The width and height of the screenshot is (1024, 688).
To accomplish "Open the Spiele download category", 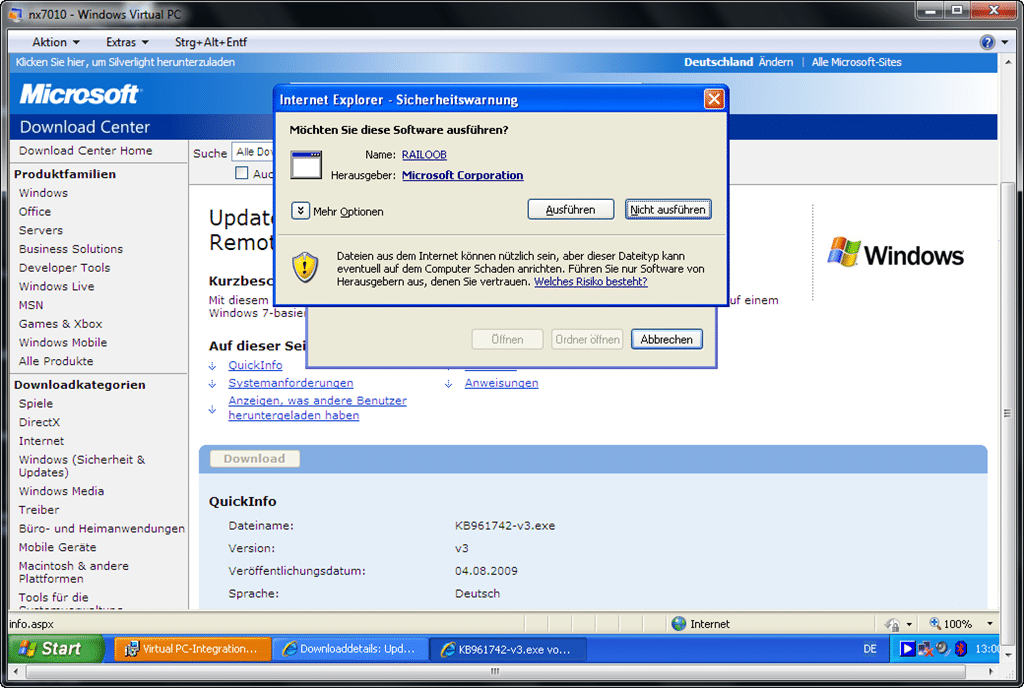I will (x=36, y=403).
